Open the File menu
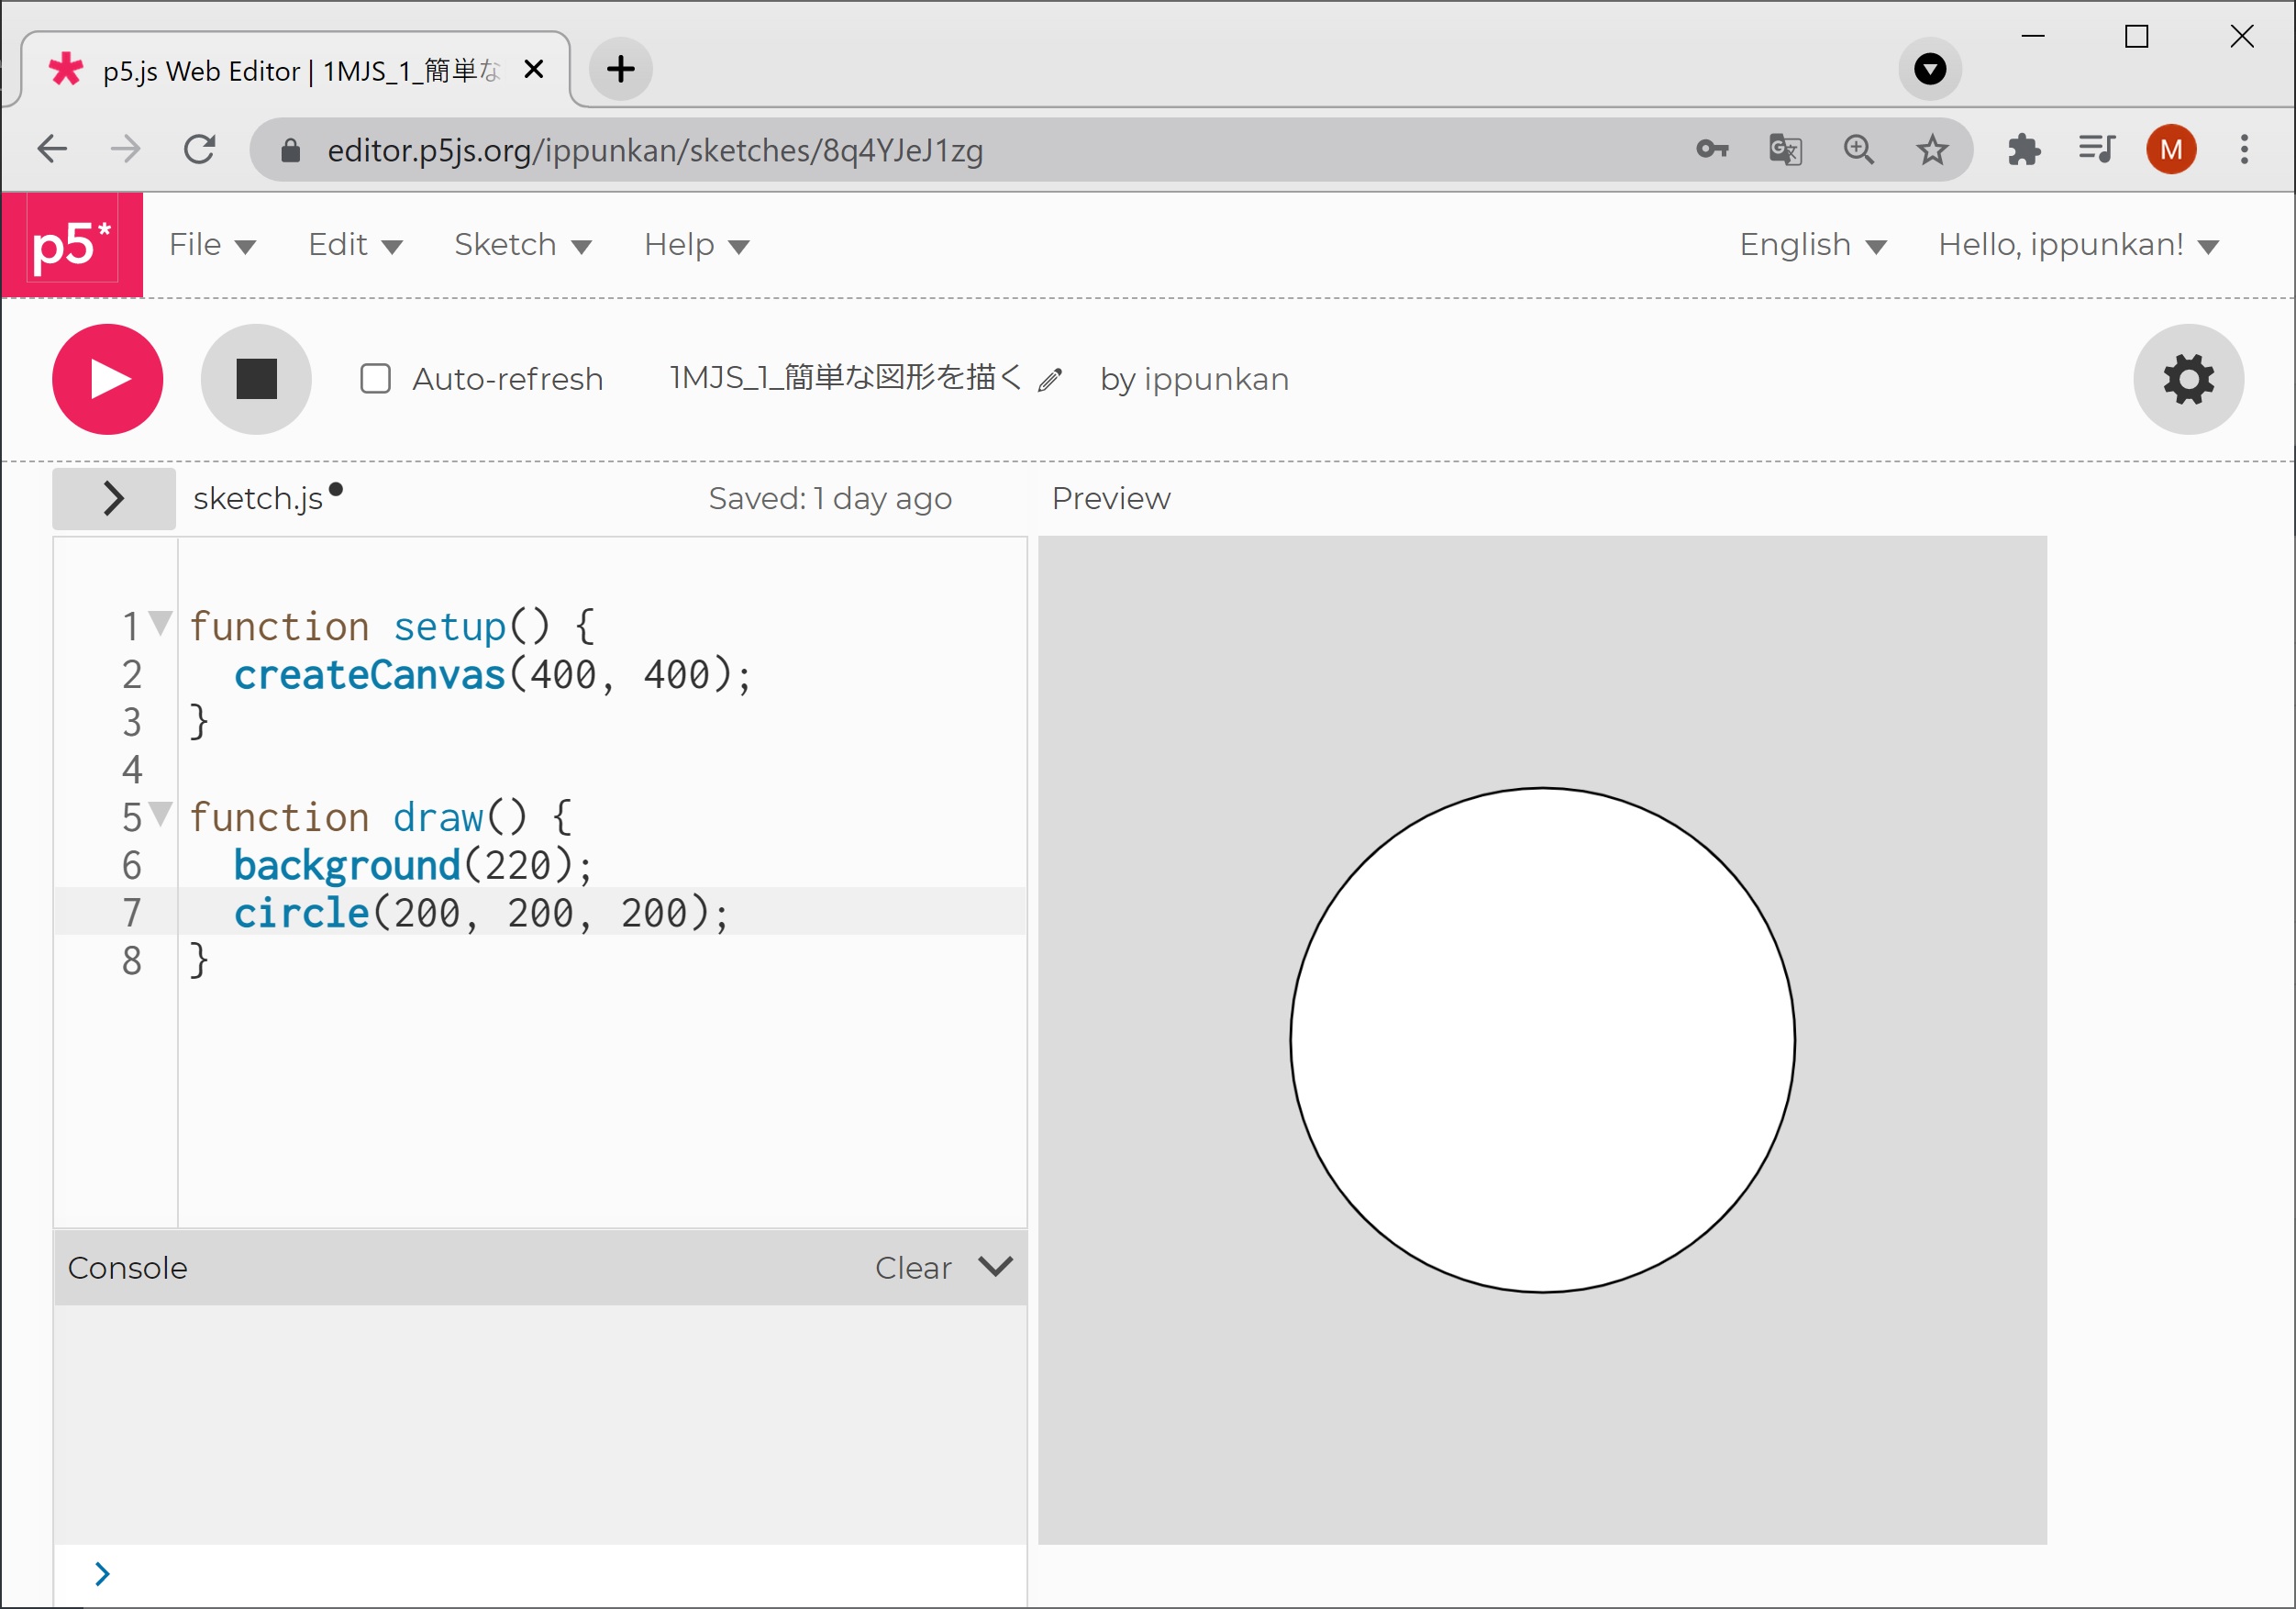 [x=212, y=245]
